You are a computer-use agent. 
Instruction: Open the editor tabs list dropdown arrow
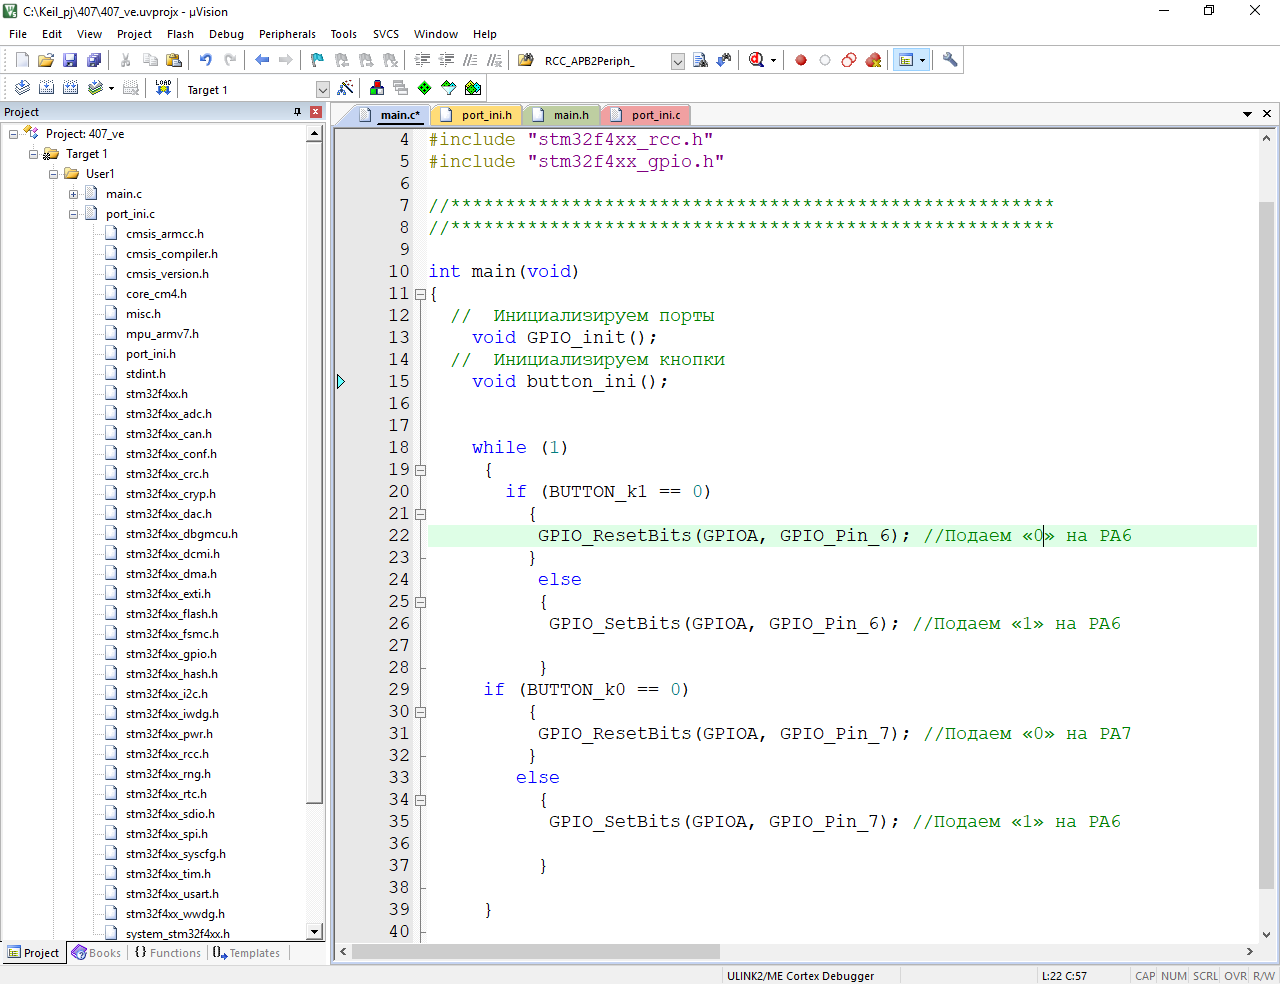[x=1247, y=114]
